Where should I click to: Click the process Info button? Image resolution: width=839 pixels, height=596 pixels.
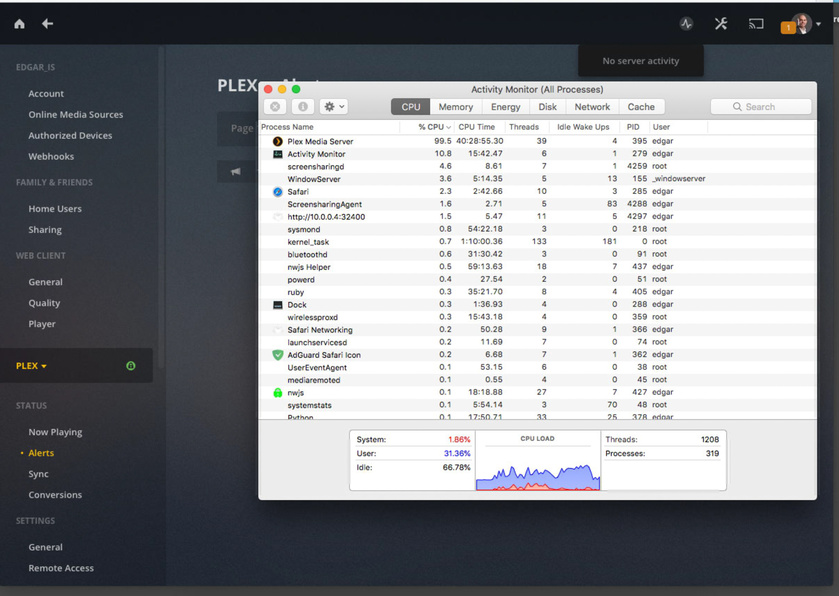[303, 106]
